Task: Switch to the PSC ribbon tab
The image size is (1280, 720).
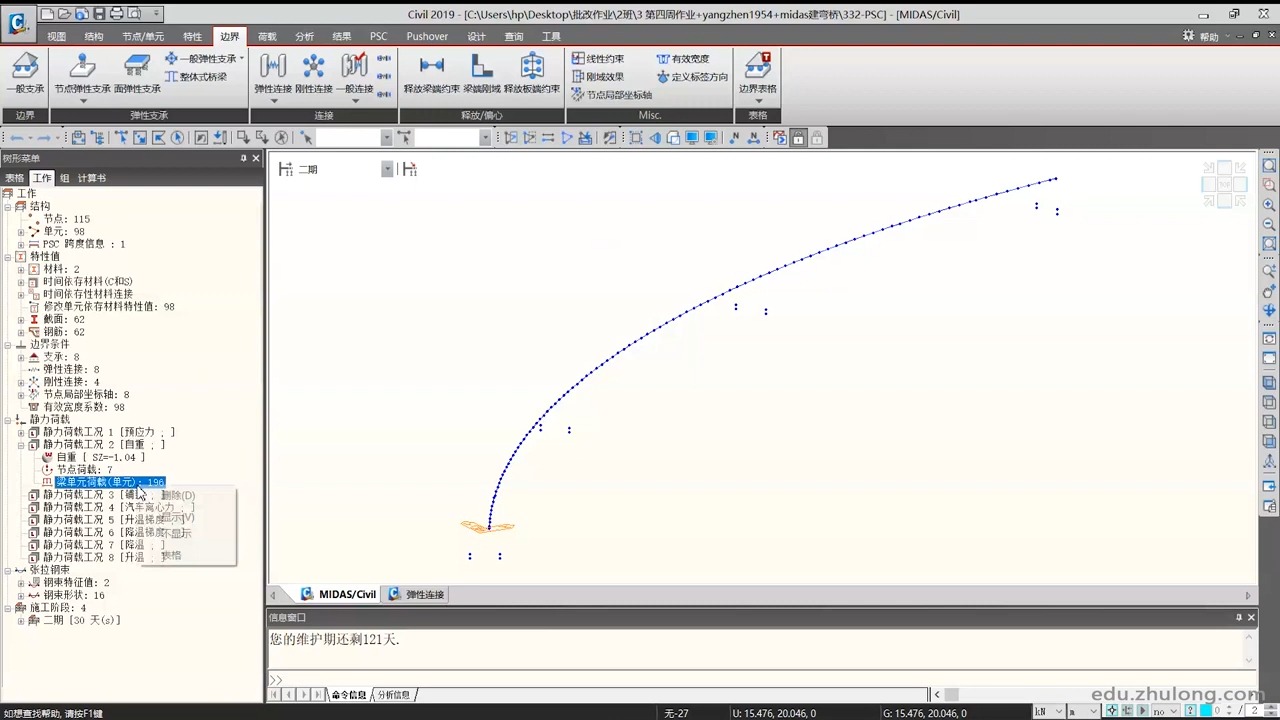Action: coord(379,36)
